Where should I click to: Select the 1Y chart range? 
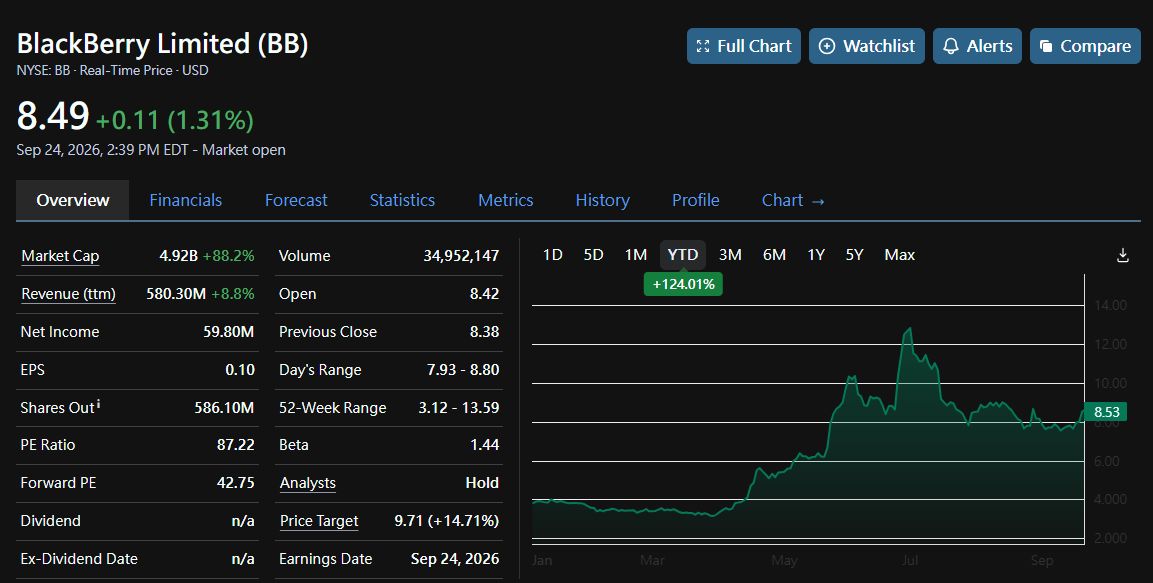pos(816,254)
